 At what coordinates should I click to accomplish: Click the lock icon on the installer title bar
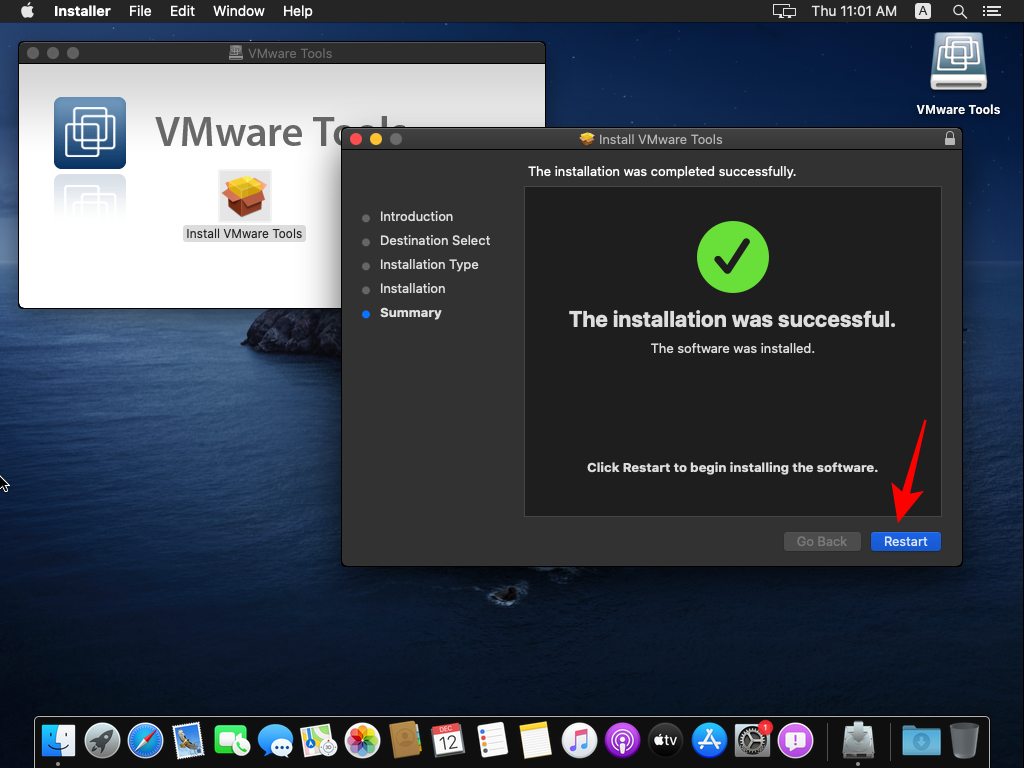click(949, 139)
